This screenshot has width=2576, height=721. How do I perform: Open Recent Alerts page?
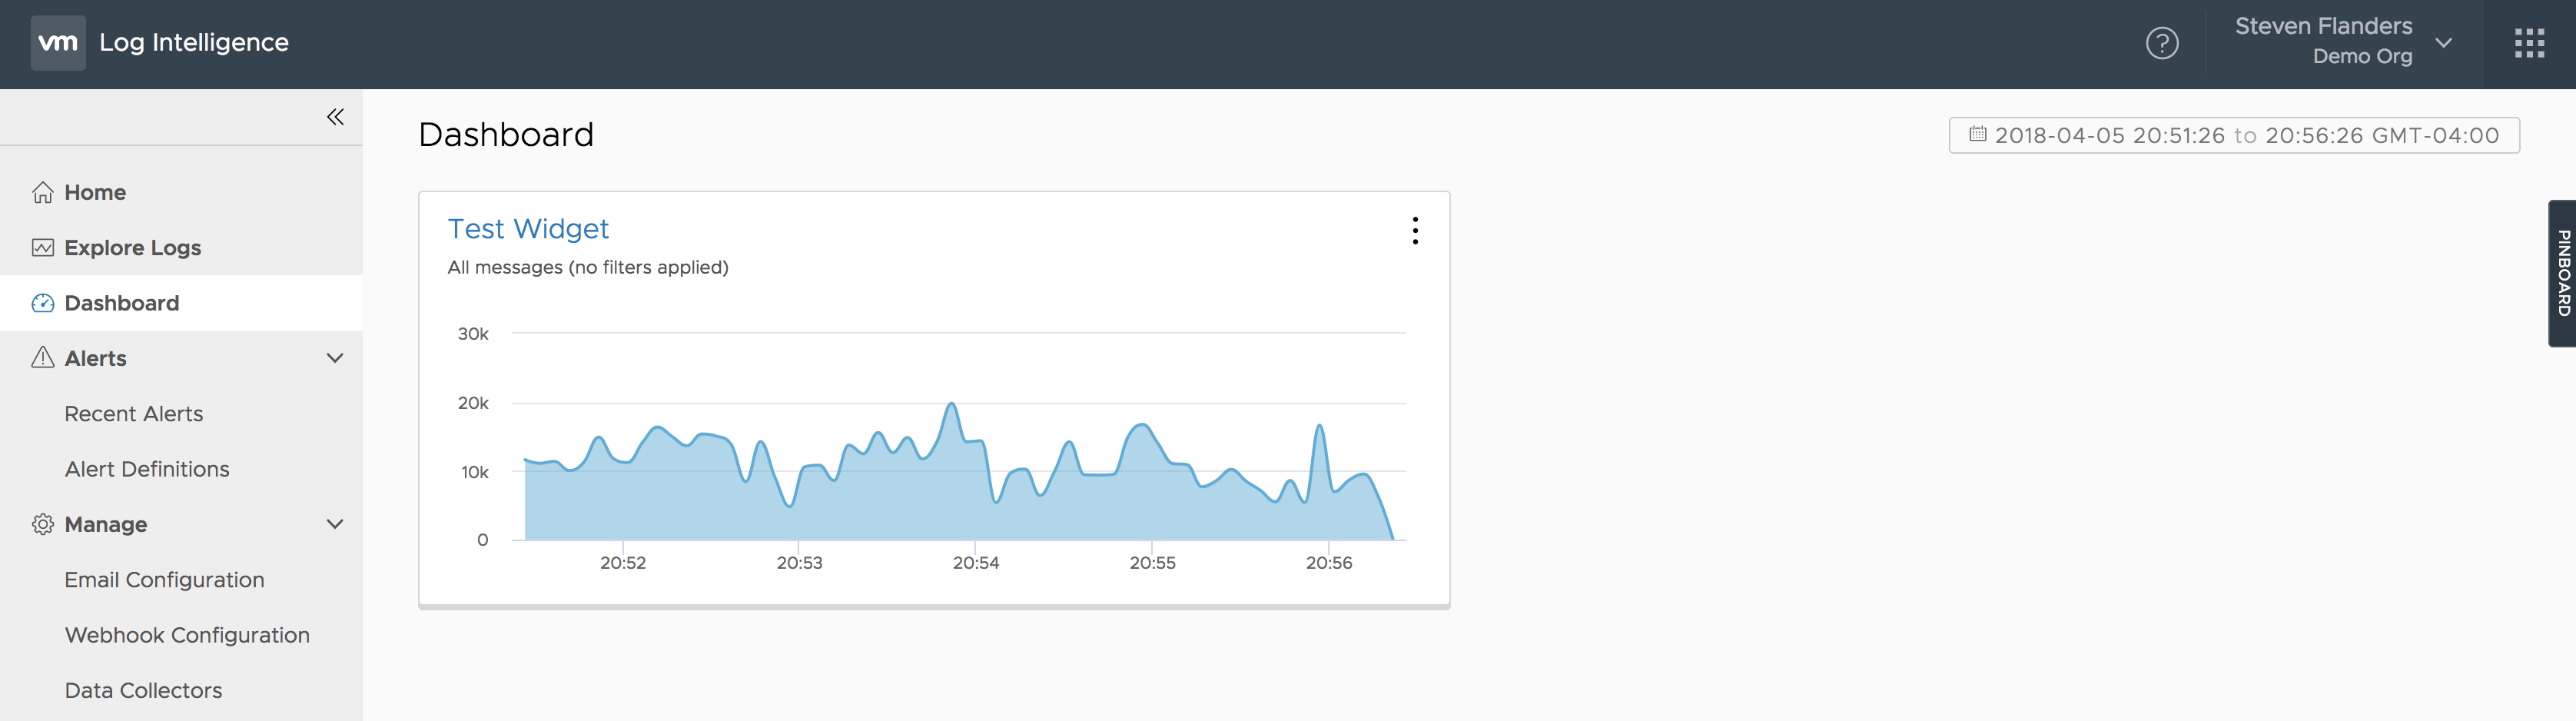click(134, 414)
